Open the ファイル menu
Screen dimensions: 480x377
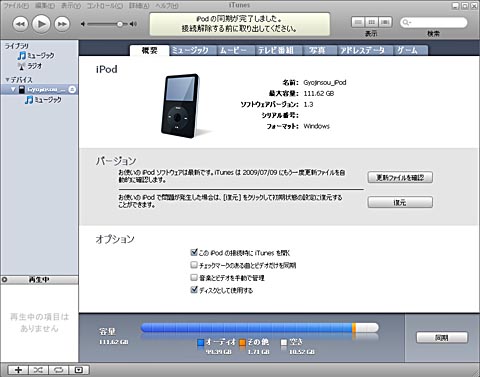point(16,6)
